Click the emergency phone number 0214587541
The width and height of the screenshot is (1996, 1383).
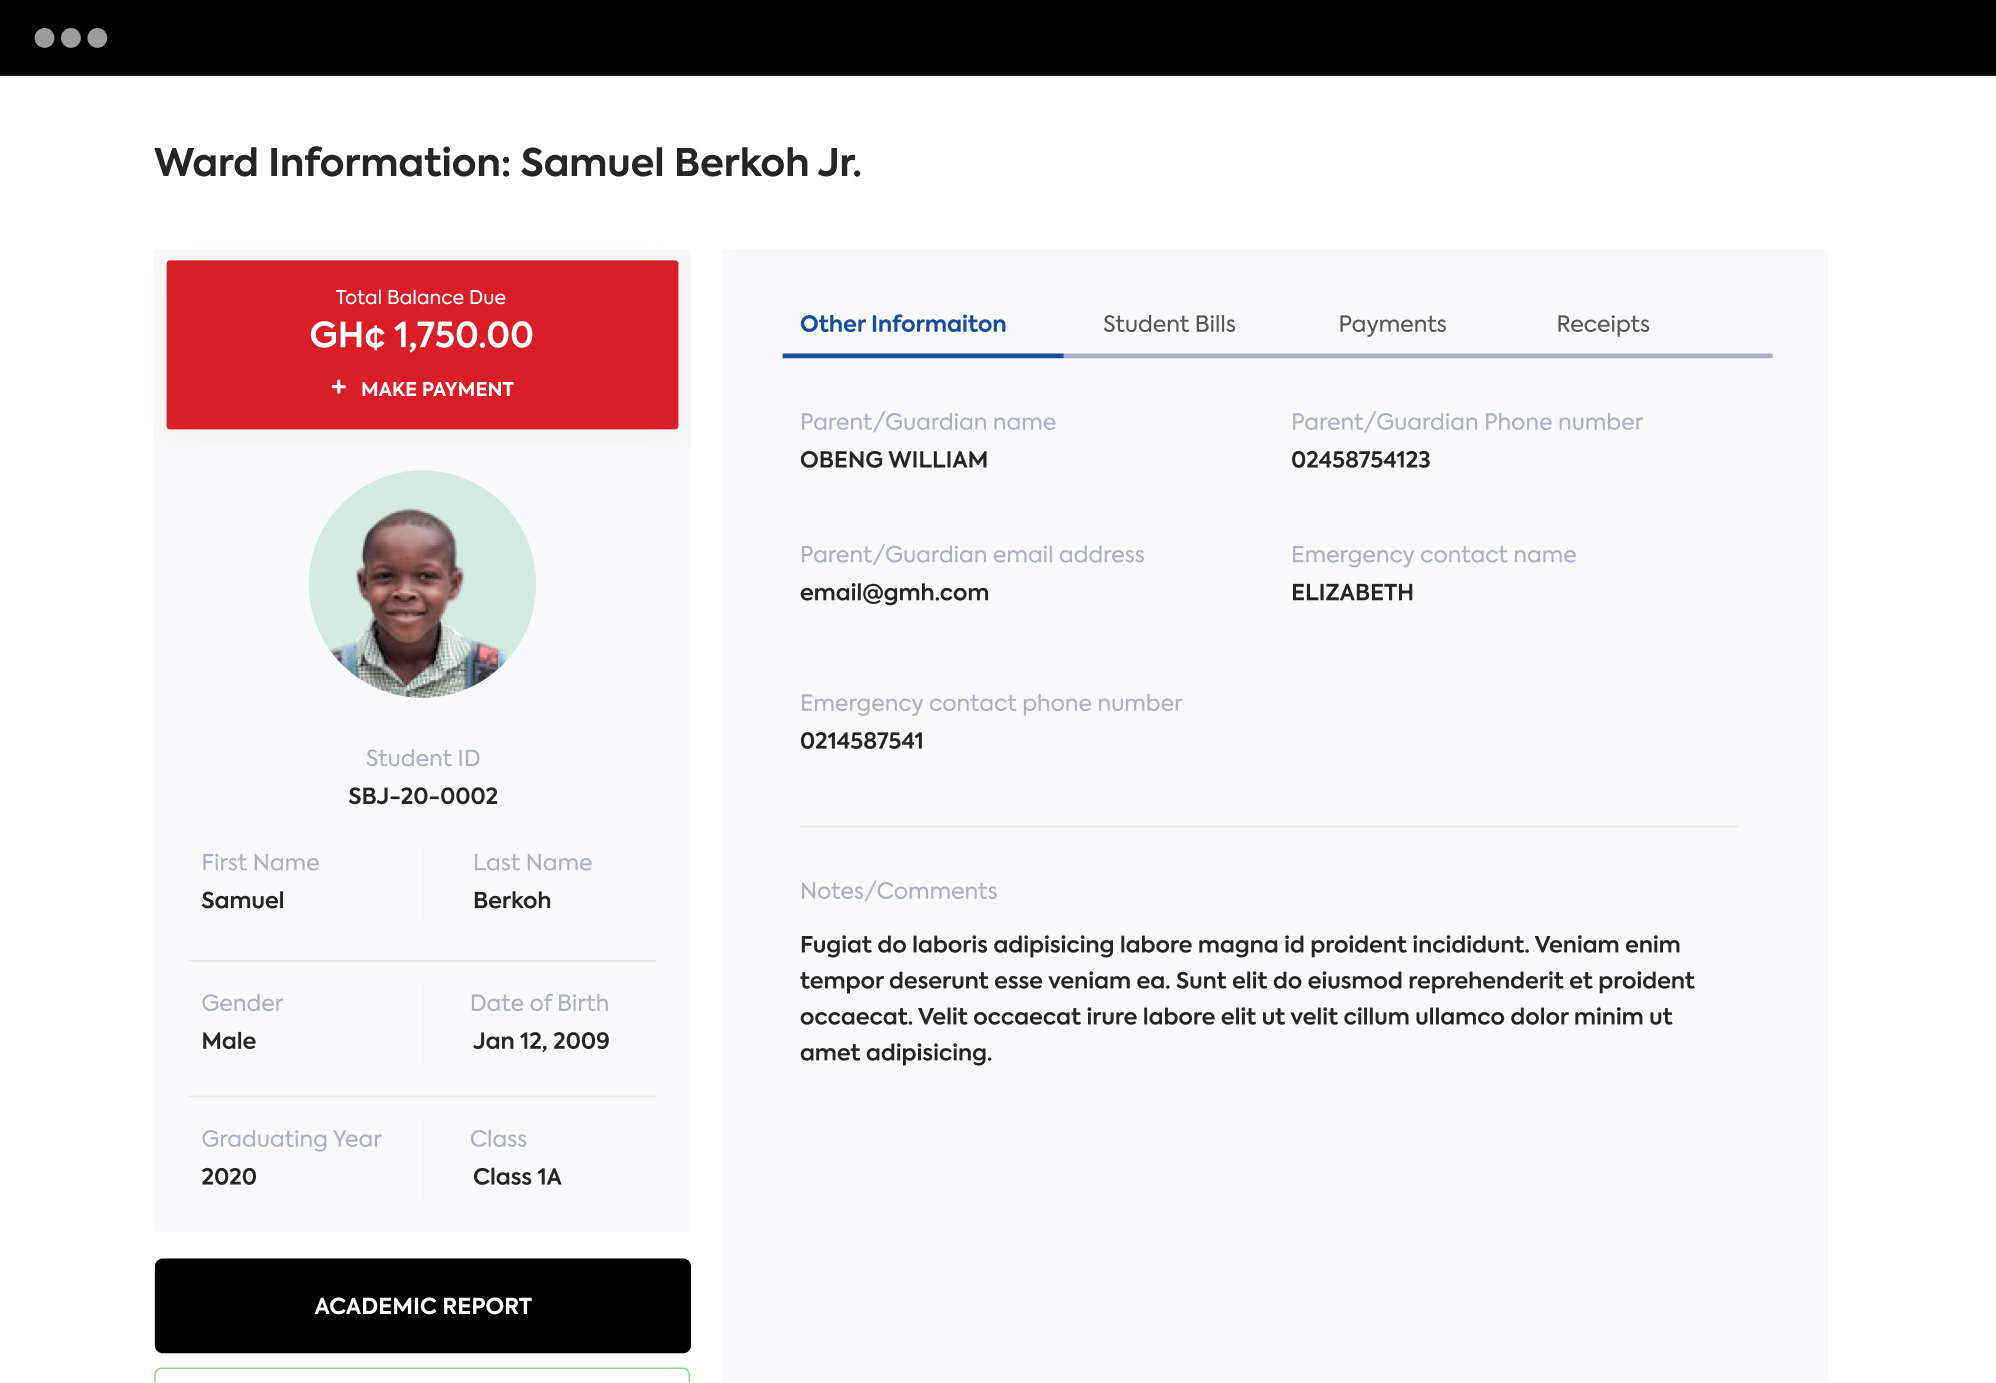[x=861, y=741]
